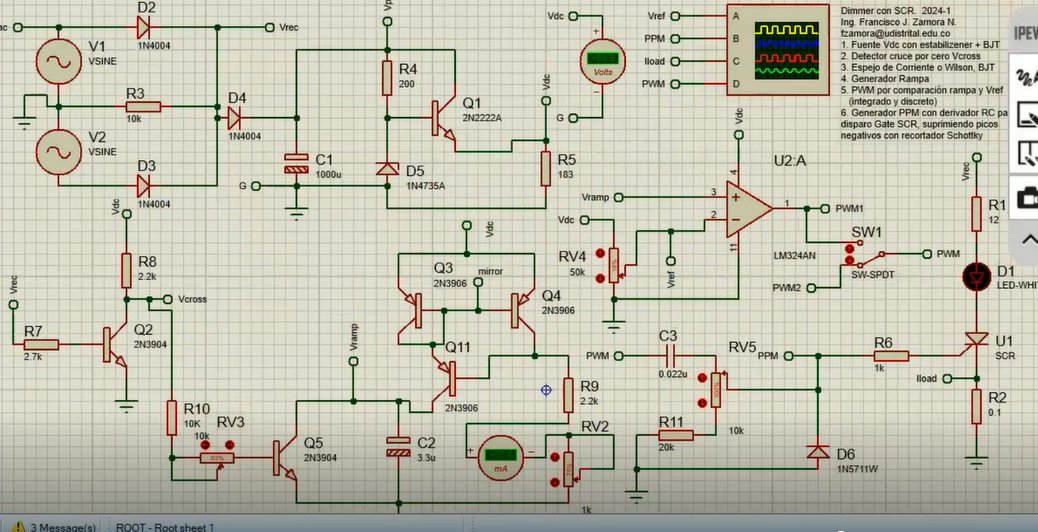Click the lower red actuator of RV4
Image resolution: width=1038 pixels, height=532 pixels.
pos(600,279)
